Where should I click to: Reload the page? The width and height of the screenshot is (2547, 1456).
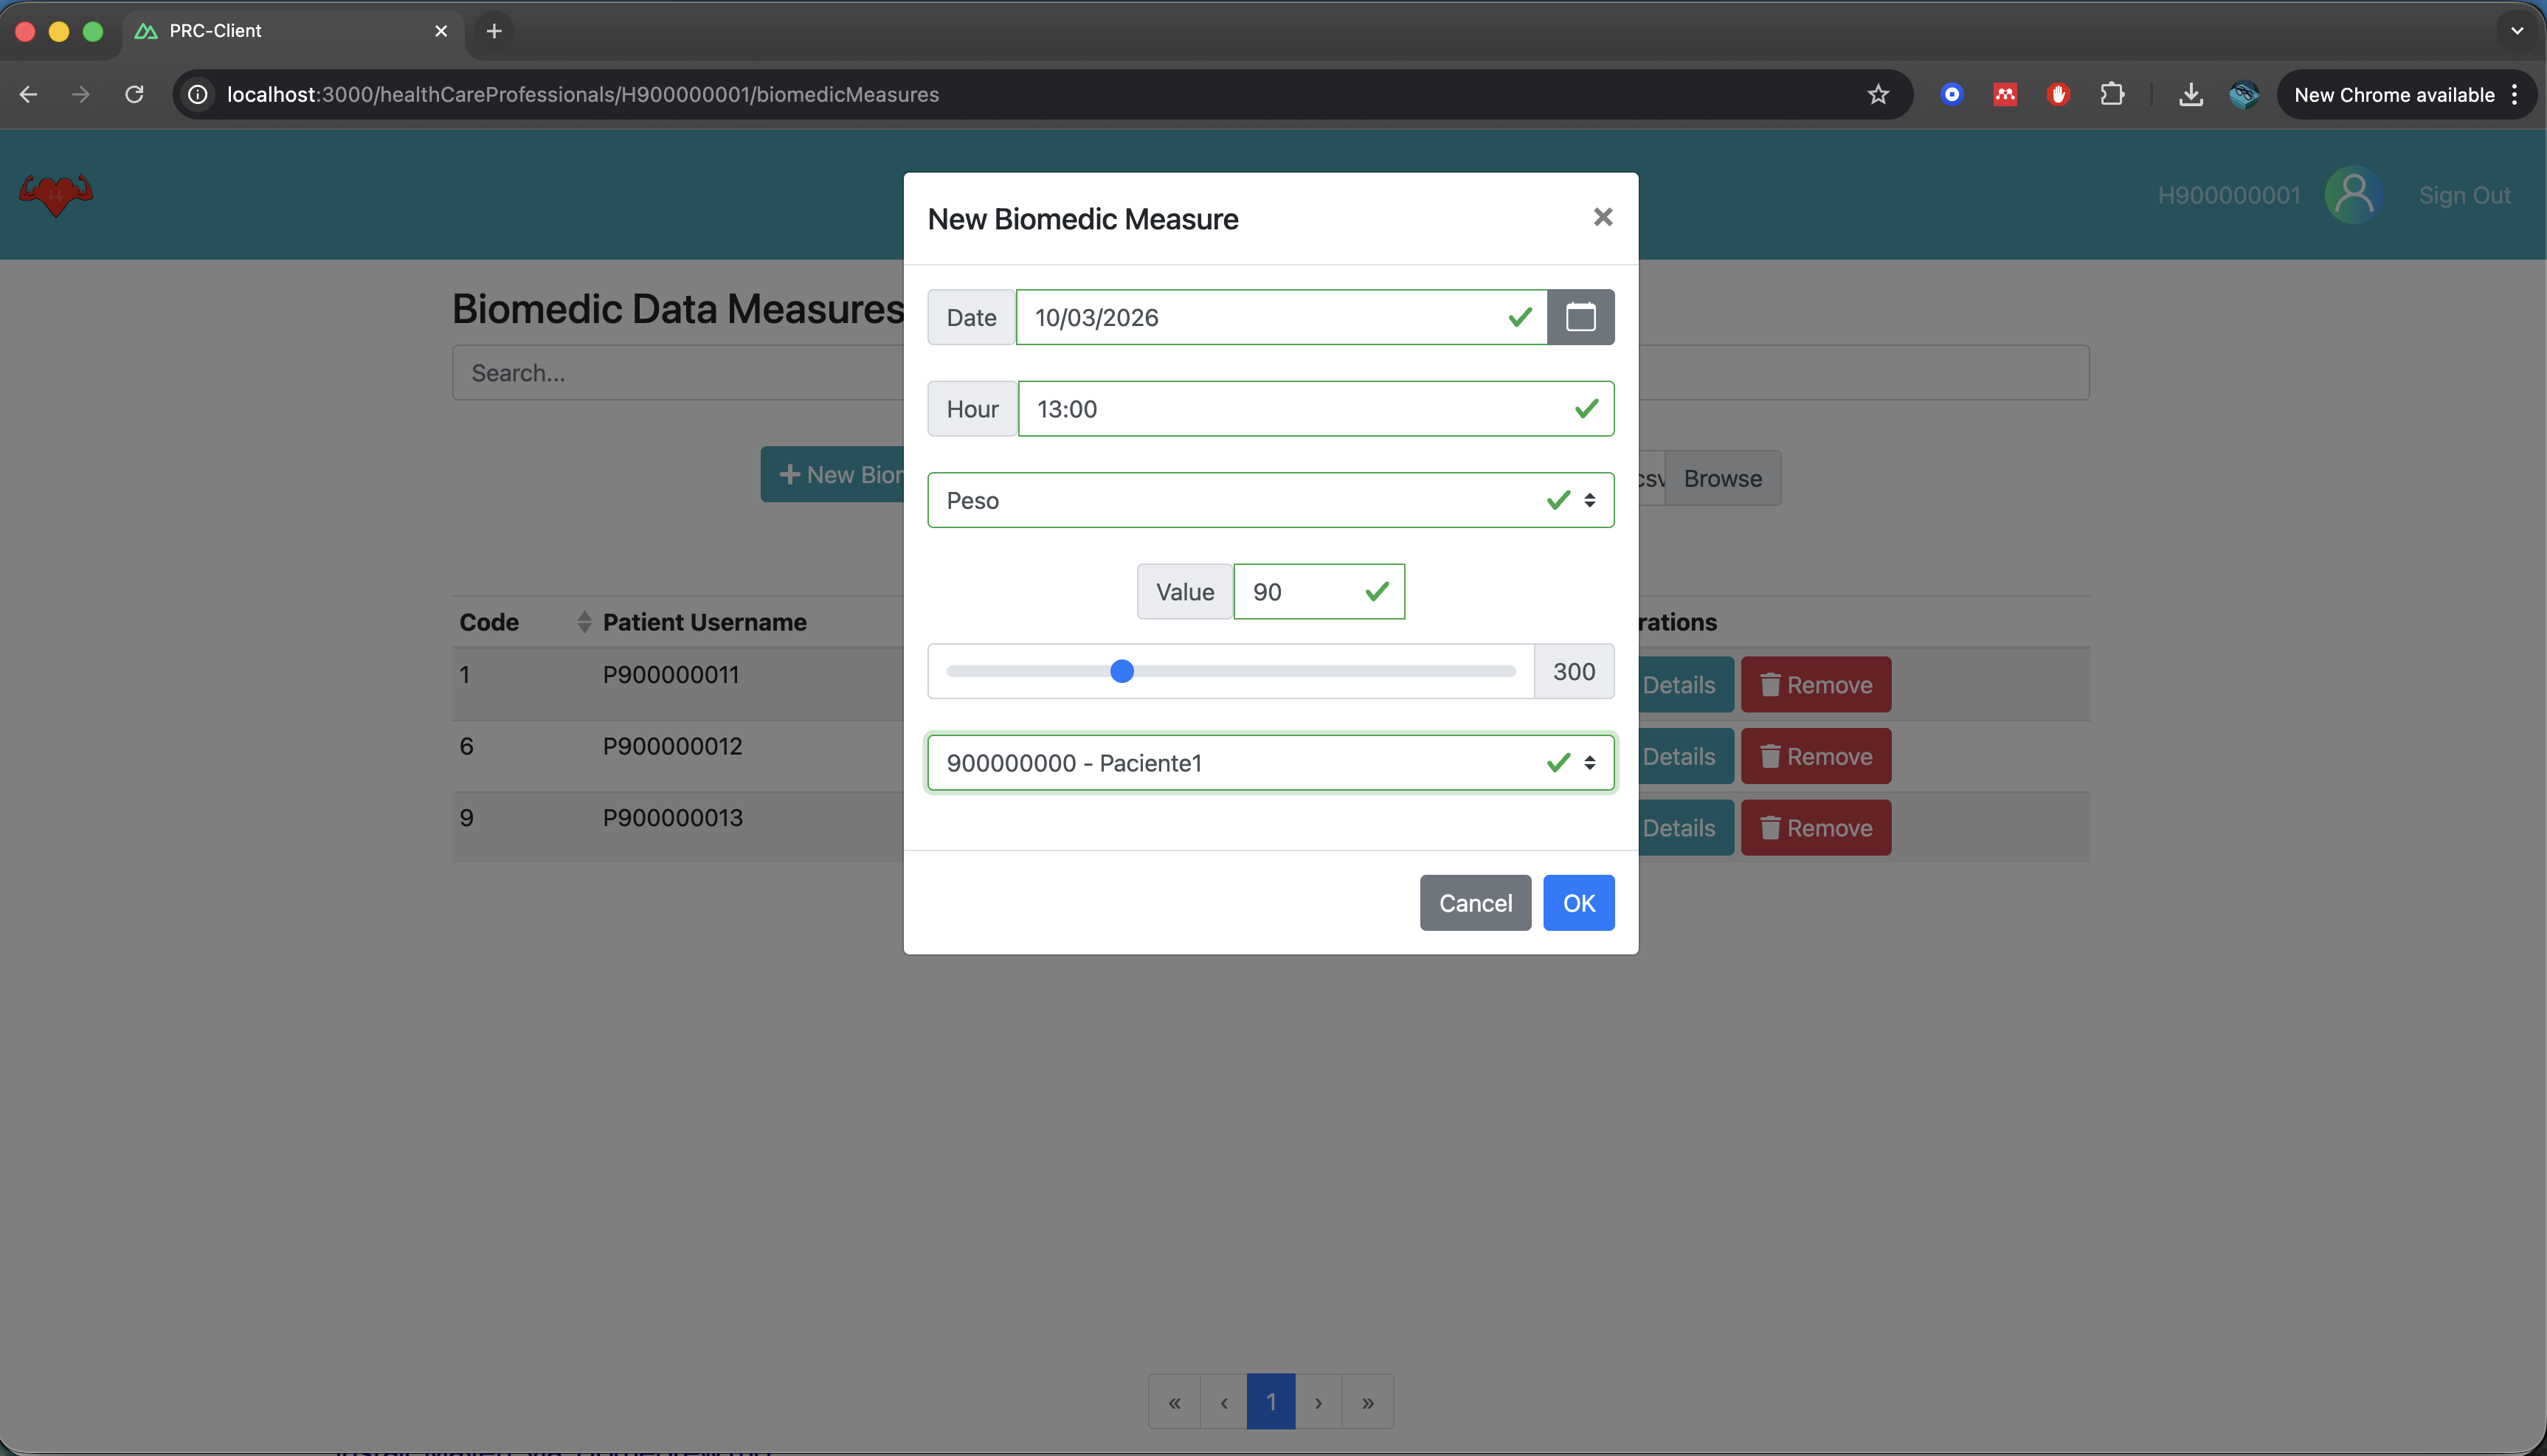pyautogui.click(x=134, y=94)
